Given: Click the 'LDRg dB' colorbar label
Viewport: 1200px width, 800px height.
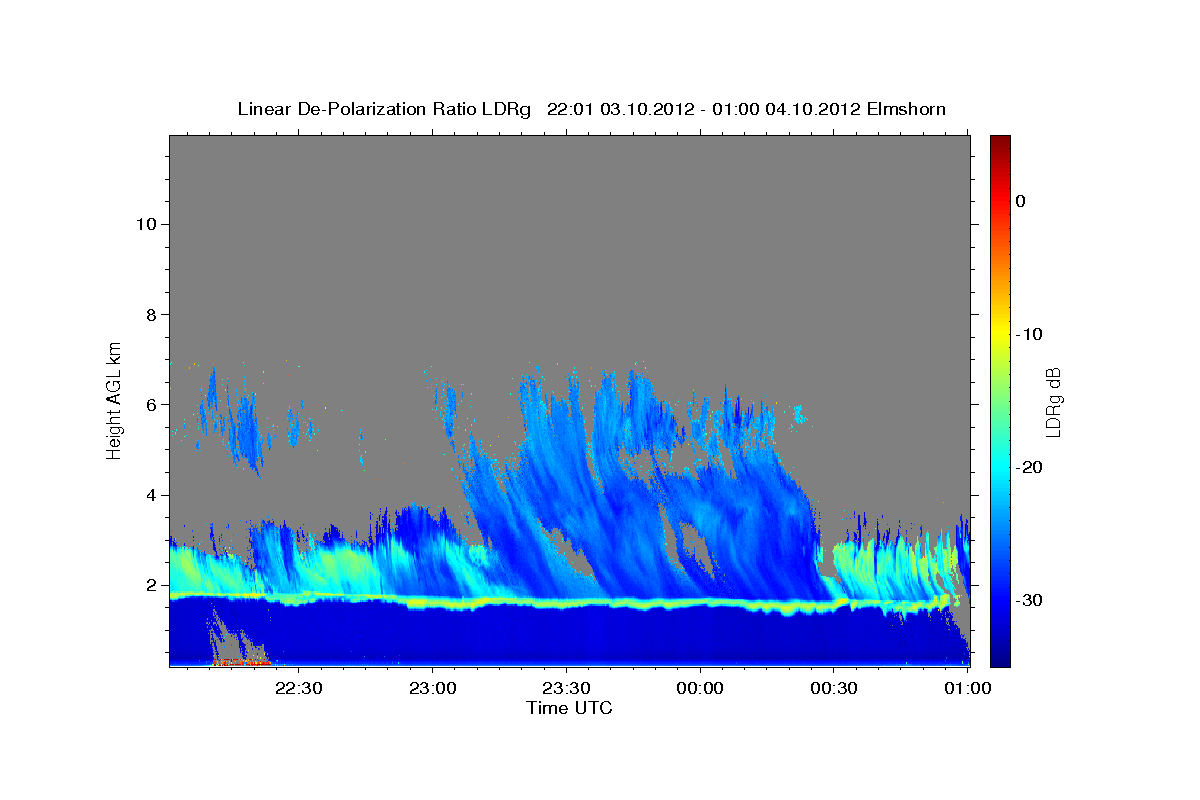Looking at the screenshot, I should [x=1052, y=400].
